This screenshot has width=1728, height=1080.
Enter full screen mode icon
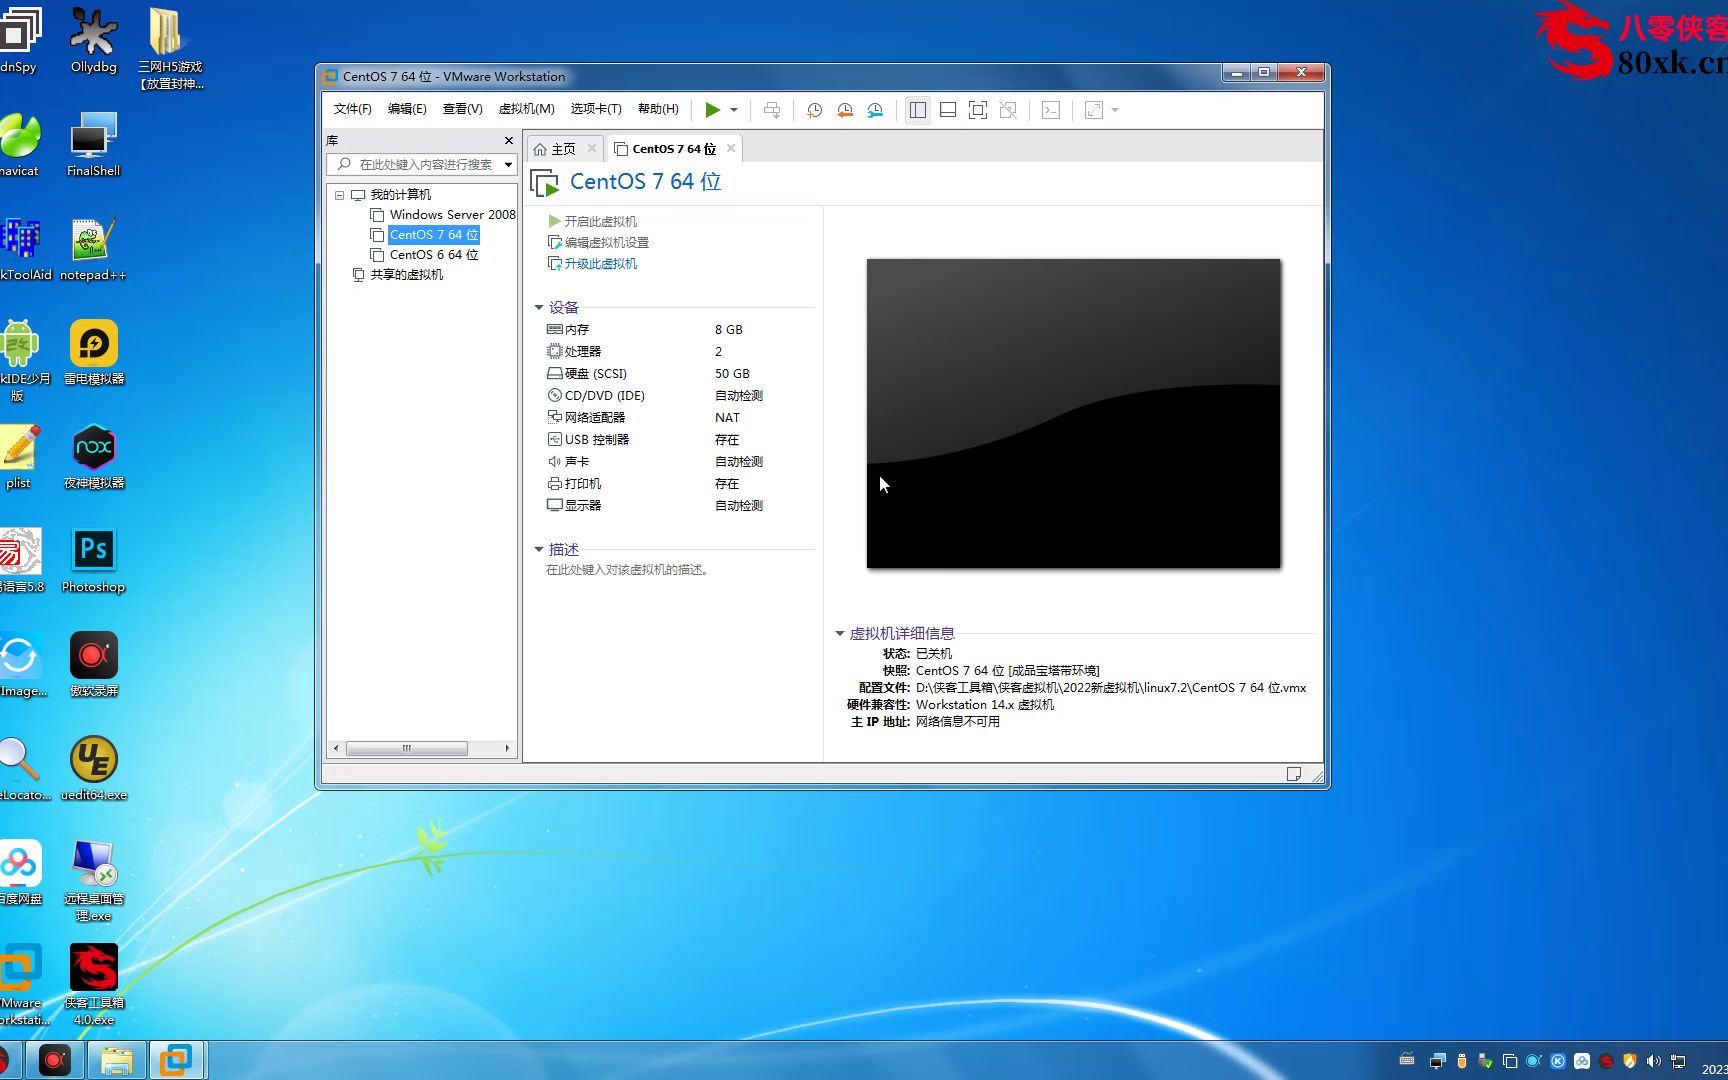(x=978, y=110)
